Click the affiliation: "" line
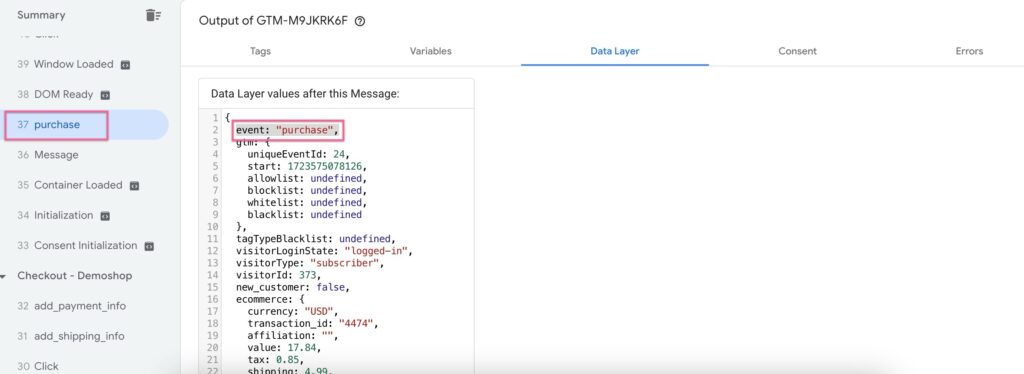Screen dimensions: 1024x374 tap(293, 335)
